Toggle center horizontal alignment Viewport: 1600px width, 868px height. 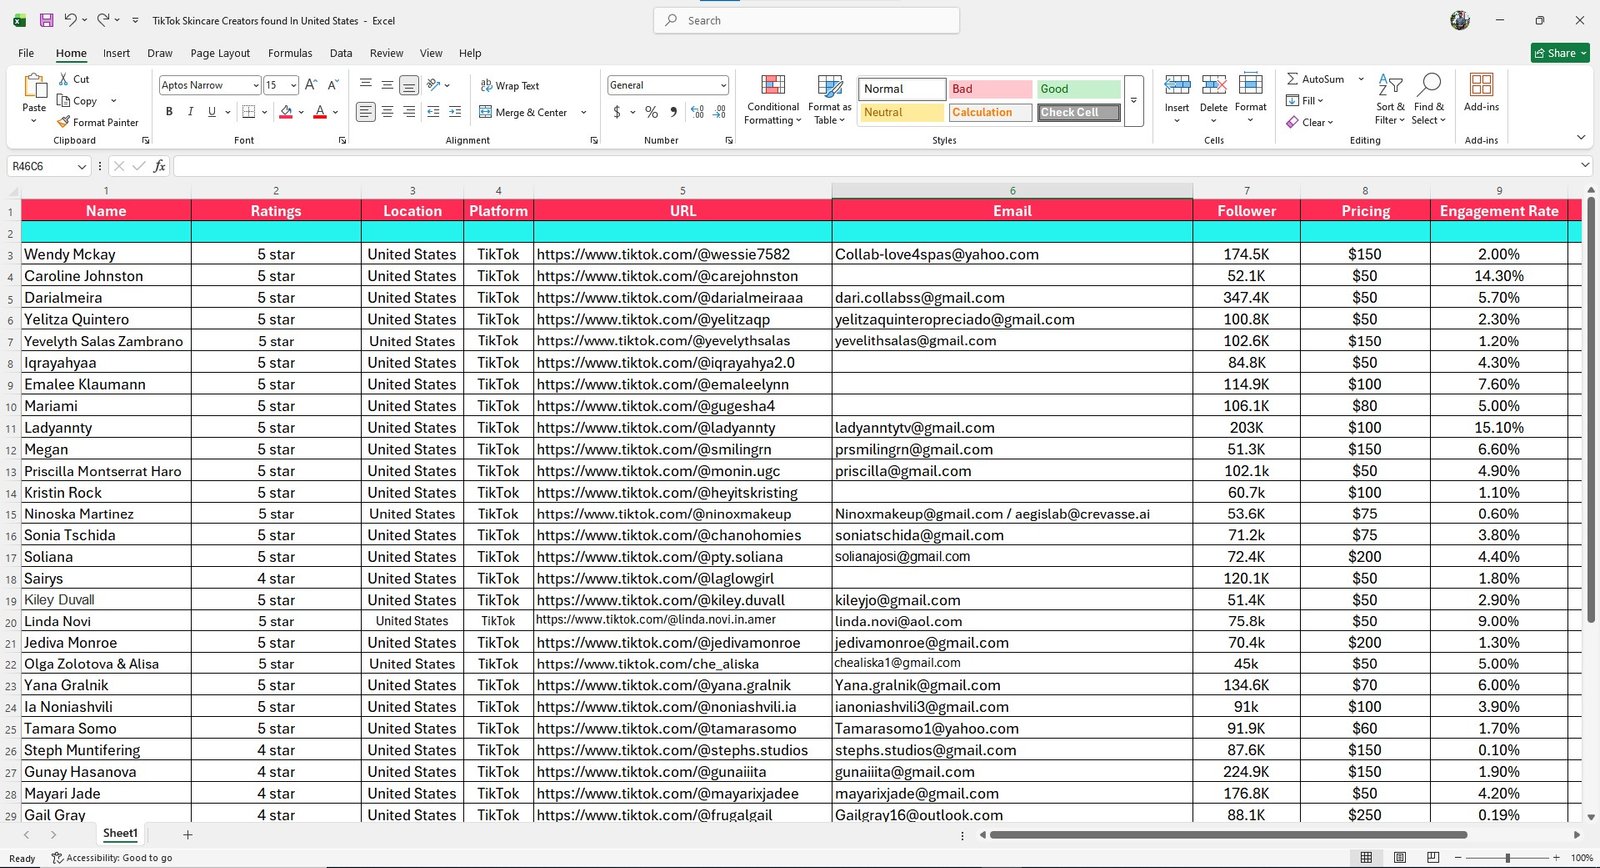pyautogui.click(x=387, y=112)
